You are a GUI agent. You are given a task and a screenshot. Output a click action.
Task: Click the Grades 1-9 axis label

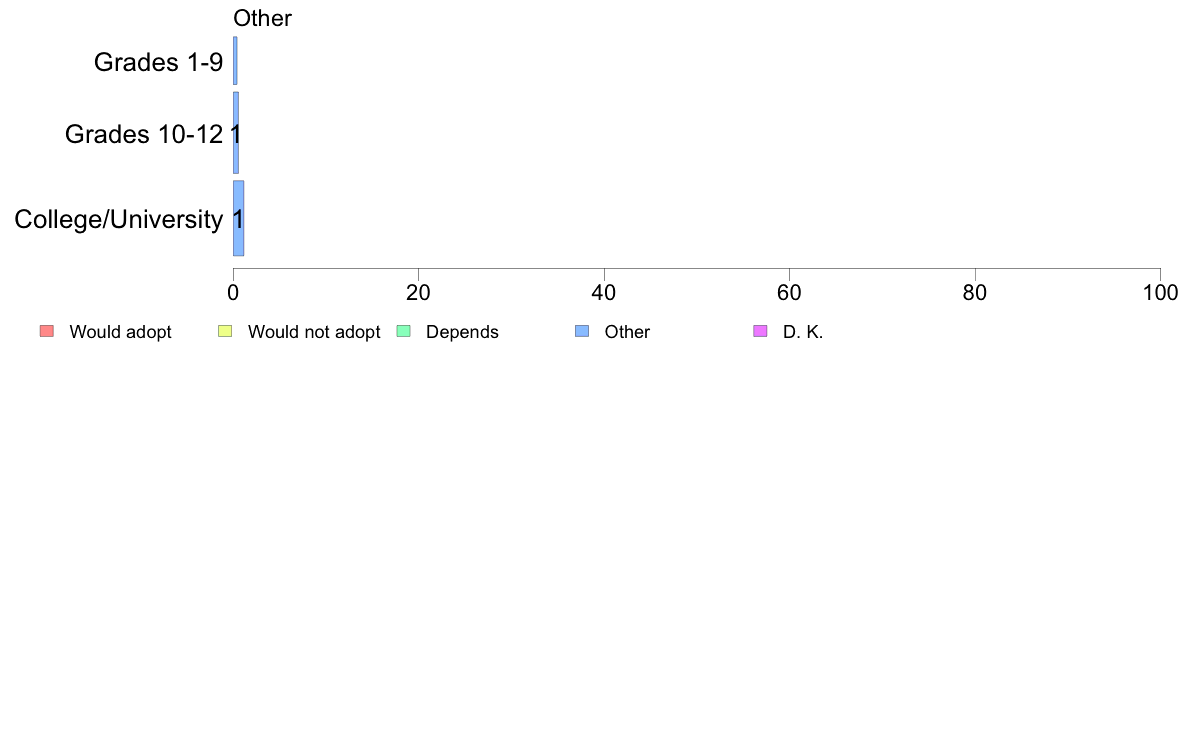point(158,62)
